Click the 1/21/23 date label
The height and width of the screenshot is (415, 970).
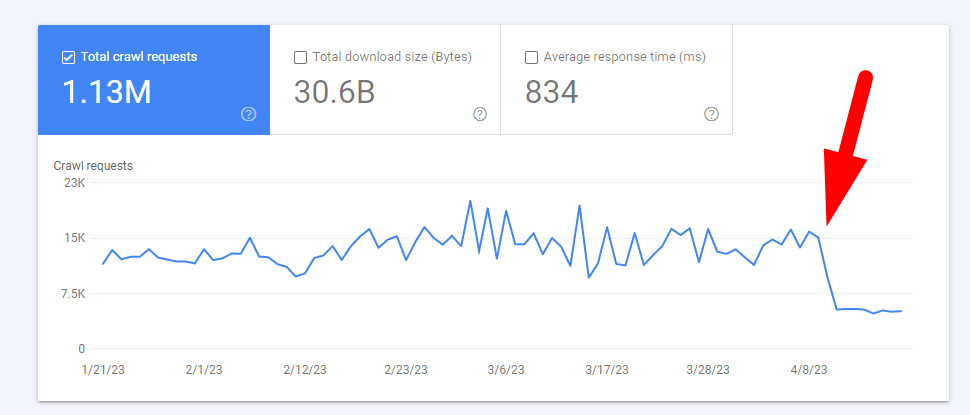[x=105, y=369]
